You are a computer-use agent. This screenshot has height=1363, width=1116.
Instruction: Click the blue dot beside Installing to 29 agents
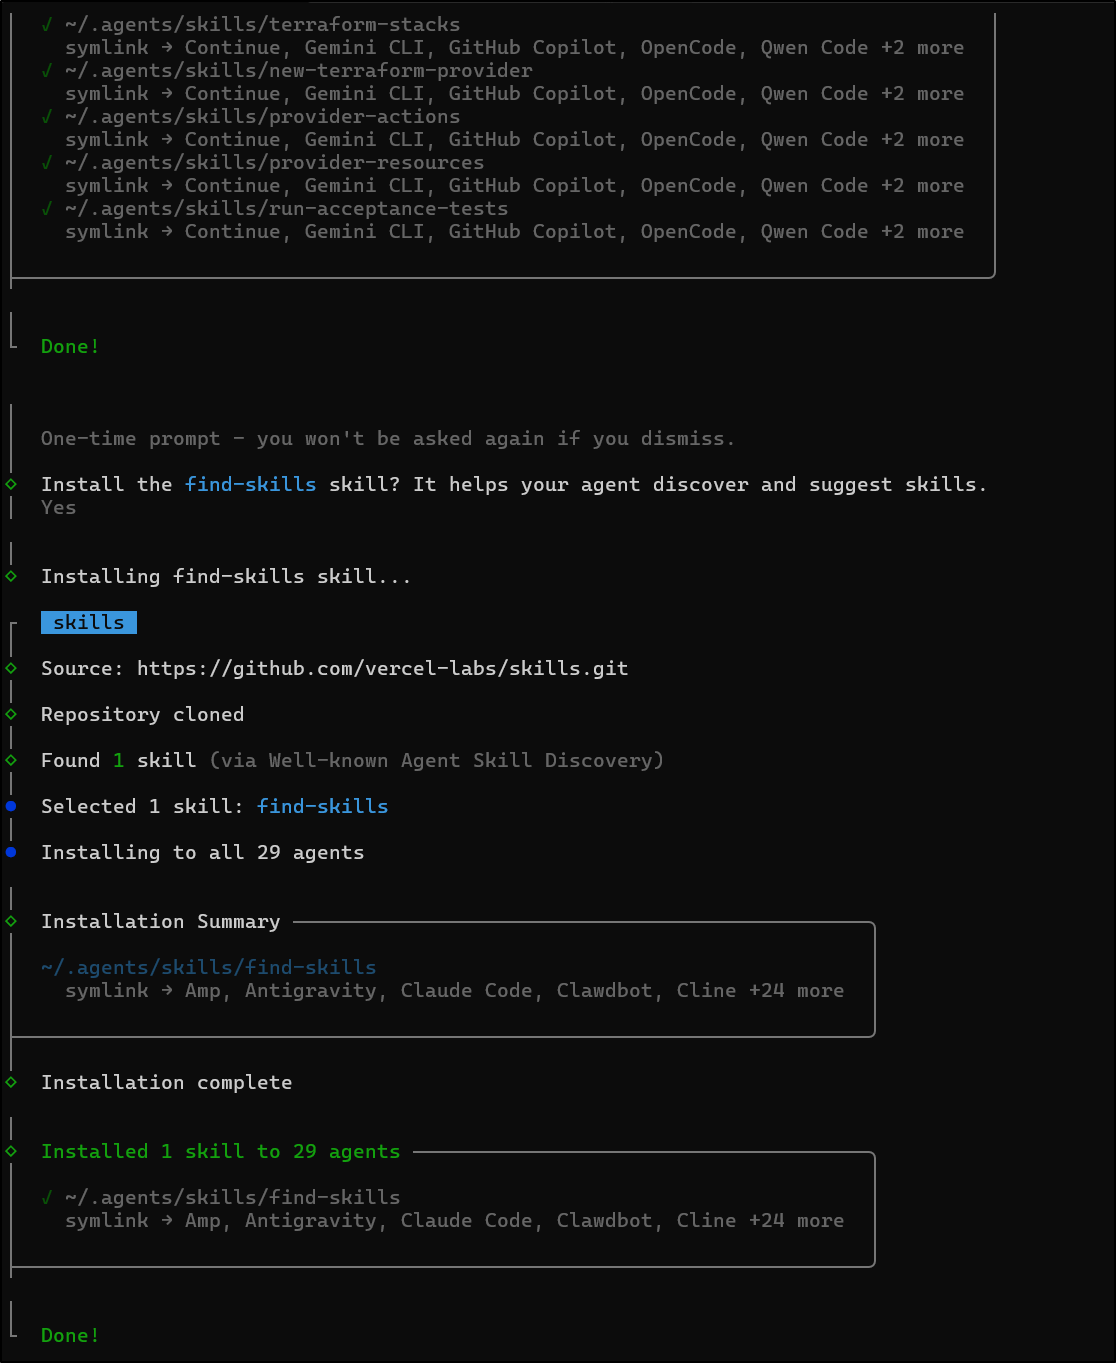click(x=11, y=852)
